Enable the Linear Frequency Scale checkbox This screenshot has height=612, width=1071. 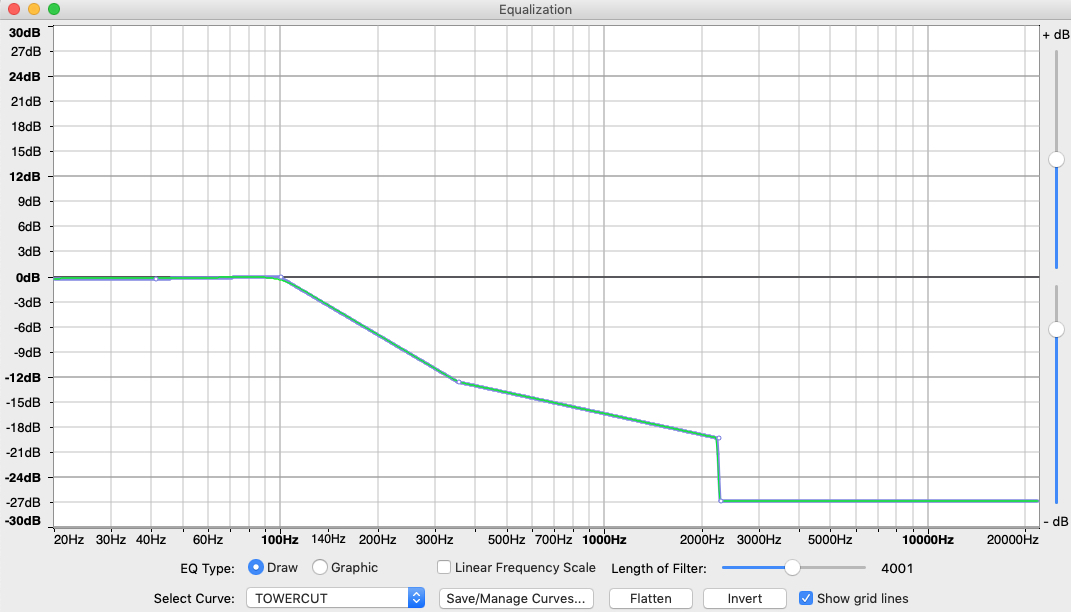point(444,567)
